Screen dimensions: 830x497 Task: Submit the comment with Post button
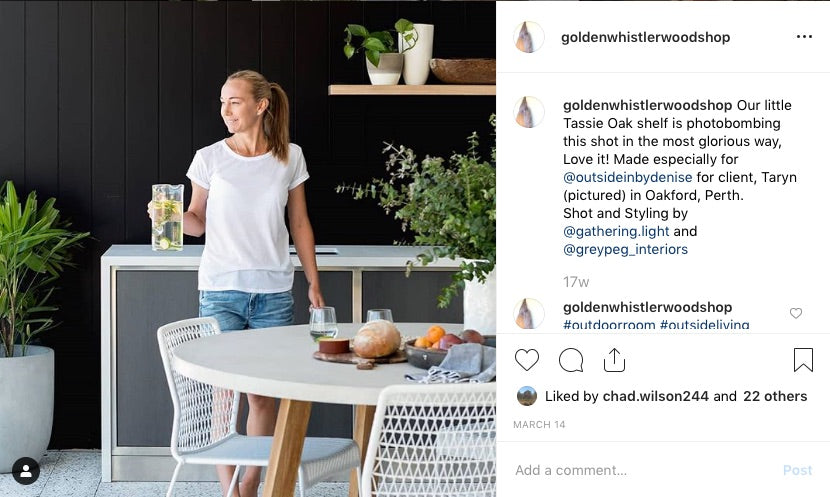pyautogui.click(x=797, y=470)
